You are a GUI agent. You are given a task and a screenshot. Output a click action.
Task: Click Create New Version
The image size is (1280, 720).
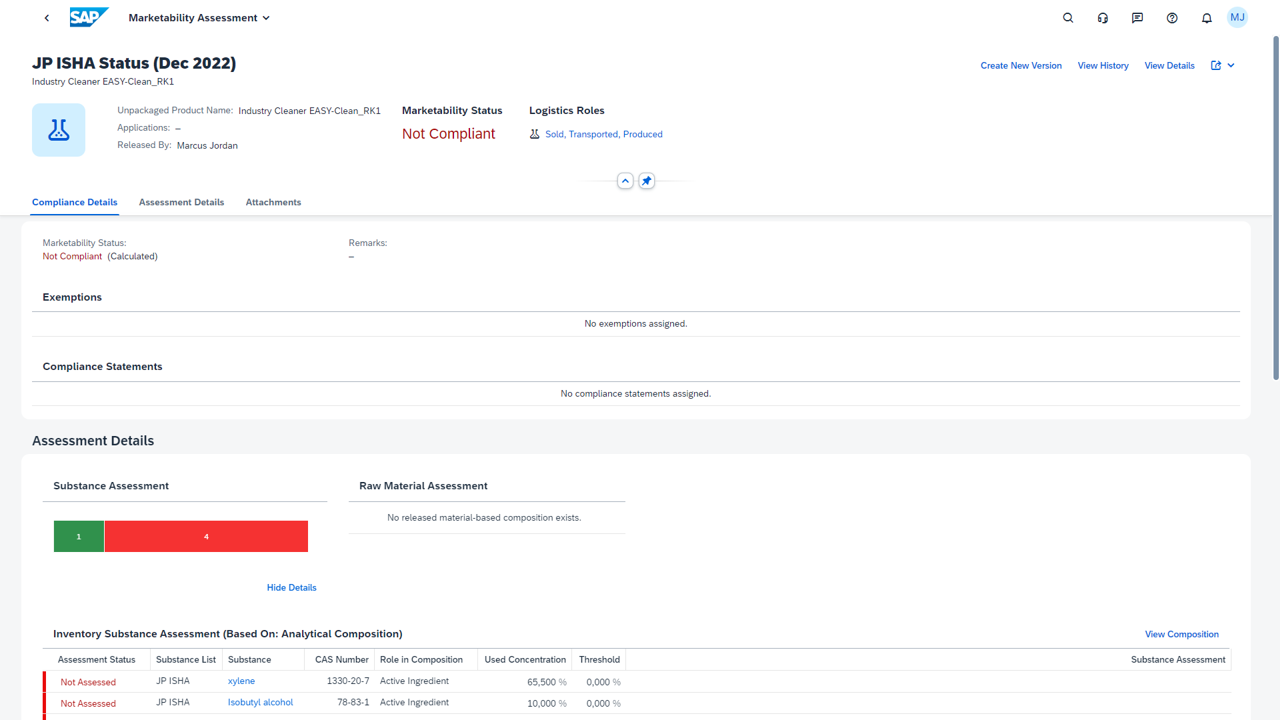1021,65
